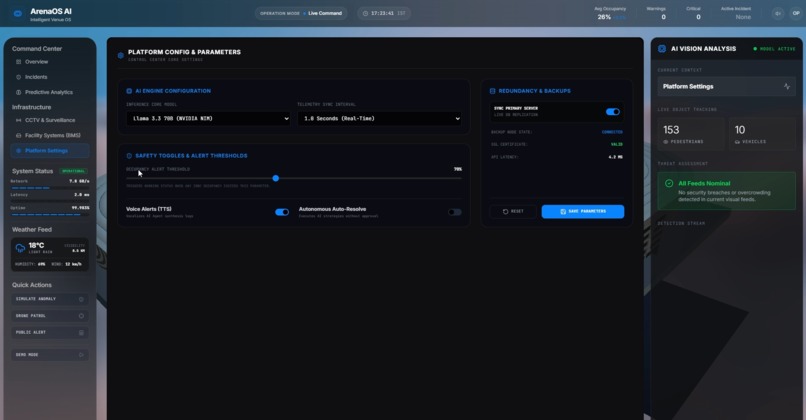
Task: Click the ArenaOS AI logo icon
Action: [17, 14]
